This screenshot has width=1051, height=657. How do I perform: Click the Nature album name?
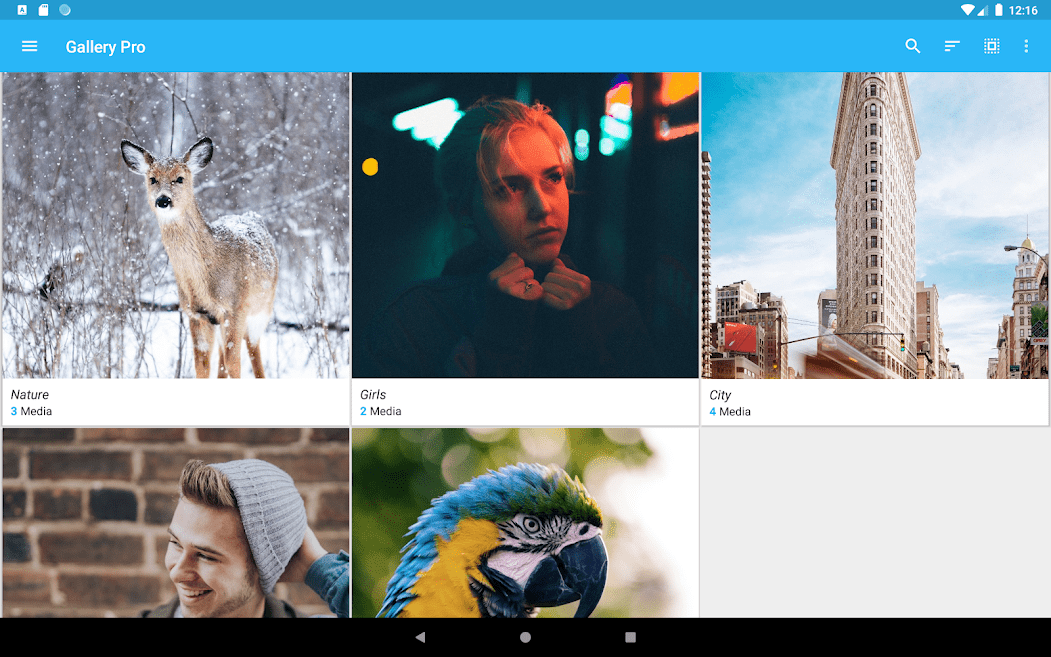coord(29,394)
